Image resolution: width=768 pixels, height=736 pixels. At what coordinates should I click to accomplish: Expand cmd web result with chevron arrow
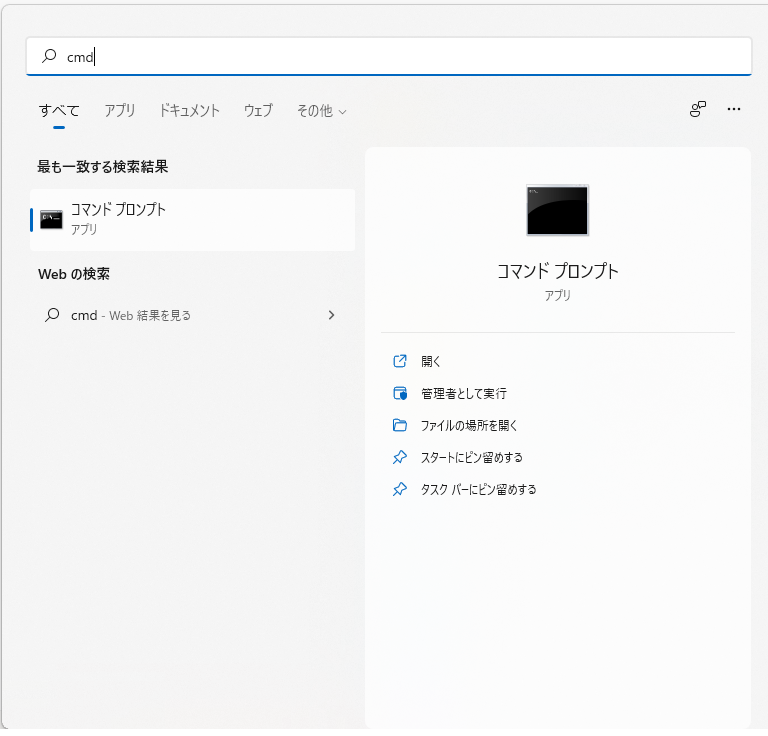332,315
